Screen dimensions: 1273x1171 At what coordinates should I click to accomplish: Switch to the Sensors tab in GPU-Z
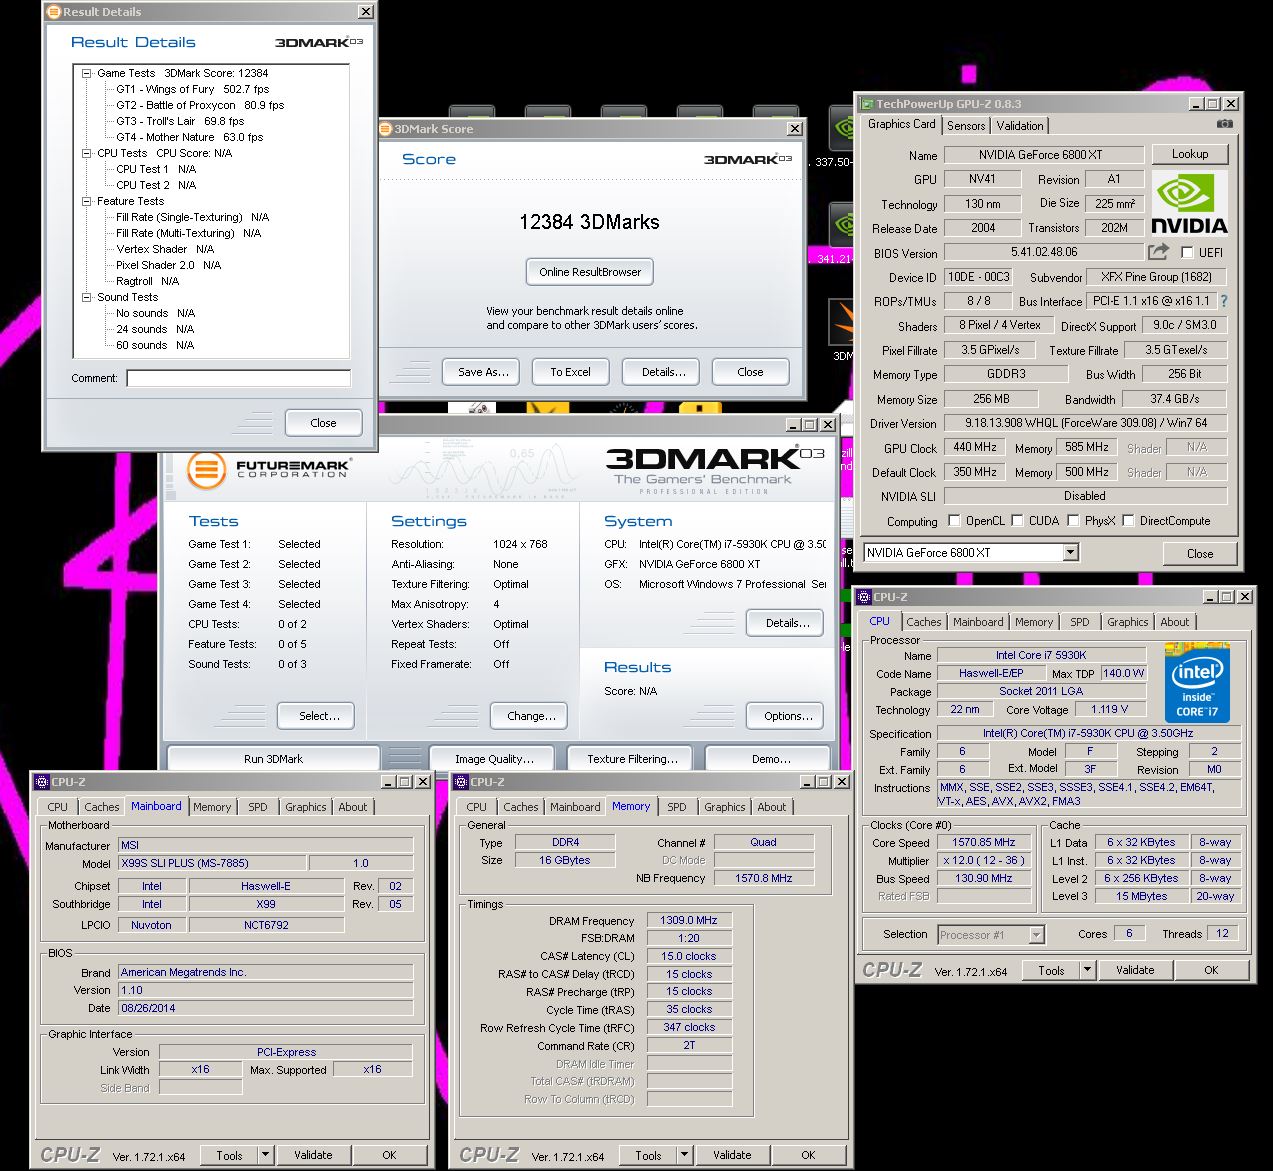[966, 126]
